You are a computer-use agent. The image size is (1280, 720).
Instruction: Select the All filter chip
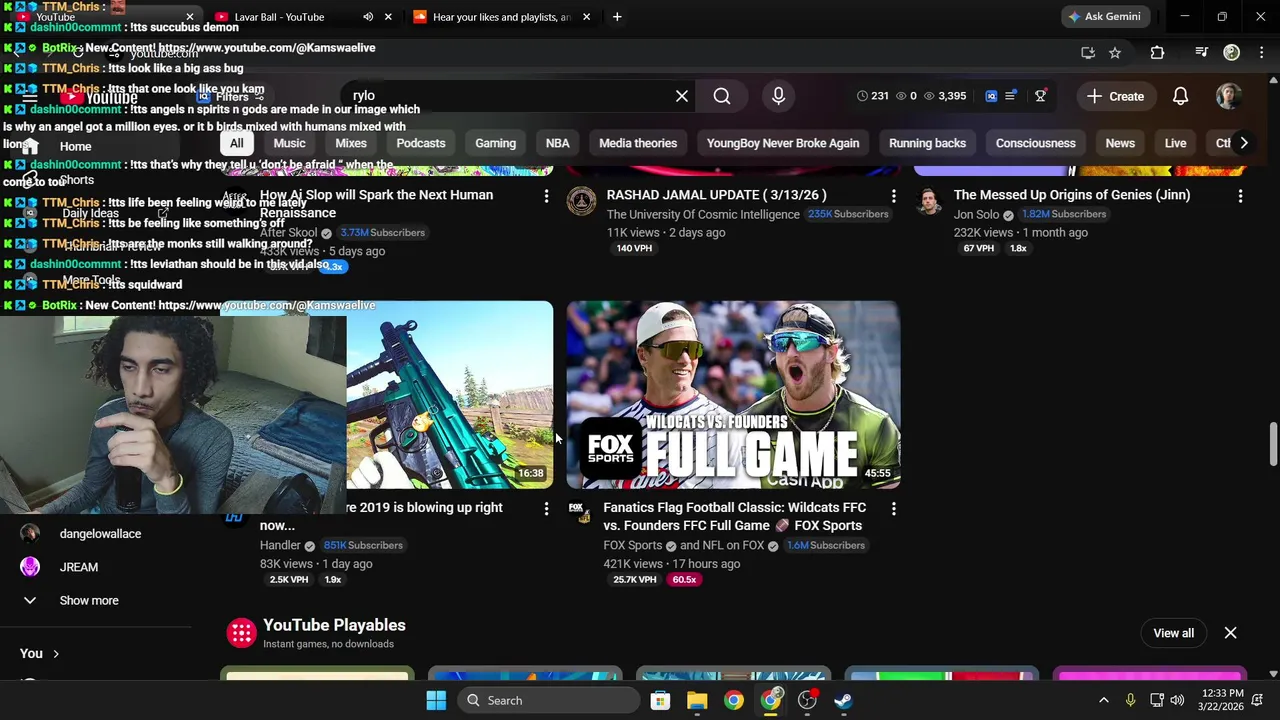tap(236, 143)
